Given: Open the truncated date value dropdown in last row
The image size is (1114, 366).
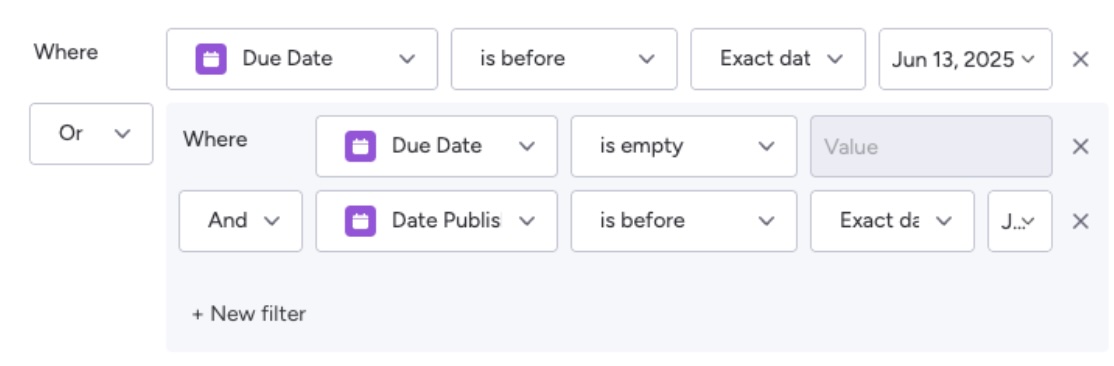Looking at the screenshot, I should (x=1020, y=221).
